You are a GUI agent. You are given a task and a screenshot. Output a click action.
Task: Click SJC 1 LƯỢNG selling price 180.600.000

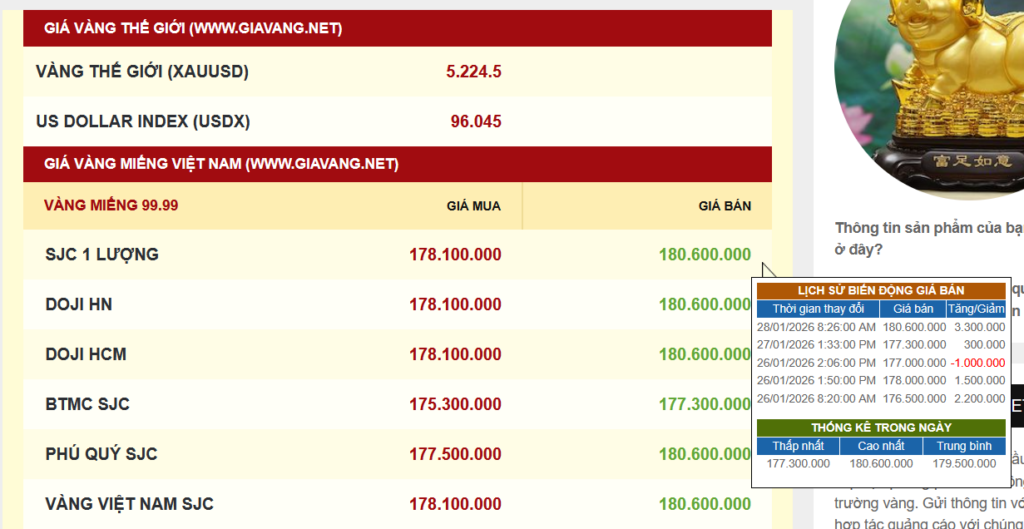coord(704,255)
